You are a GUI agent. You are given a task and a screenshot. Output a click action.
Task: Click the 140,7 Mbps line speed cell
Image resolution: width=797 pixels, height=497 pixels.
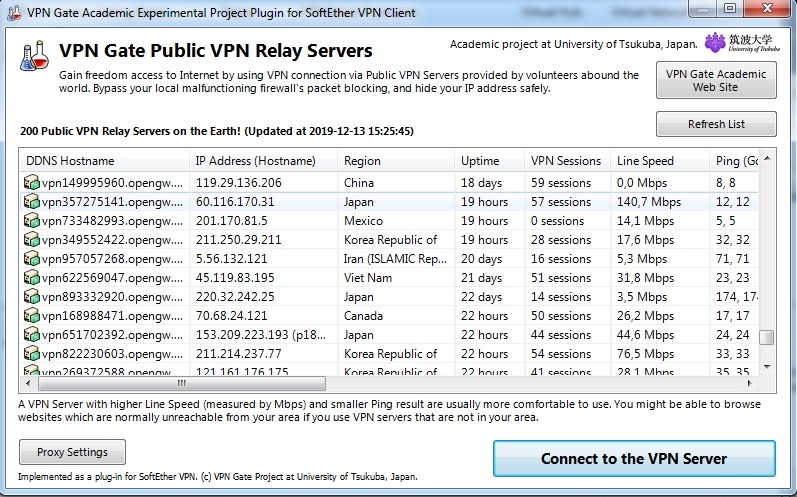[x=649, y=202]
